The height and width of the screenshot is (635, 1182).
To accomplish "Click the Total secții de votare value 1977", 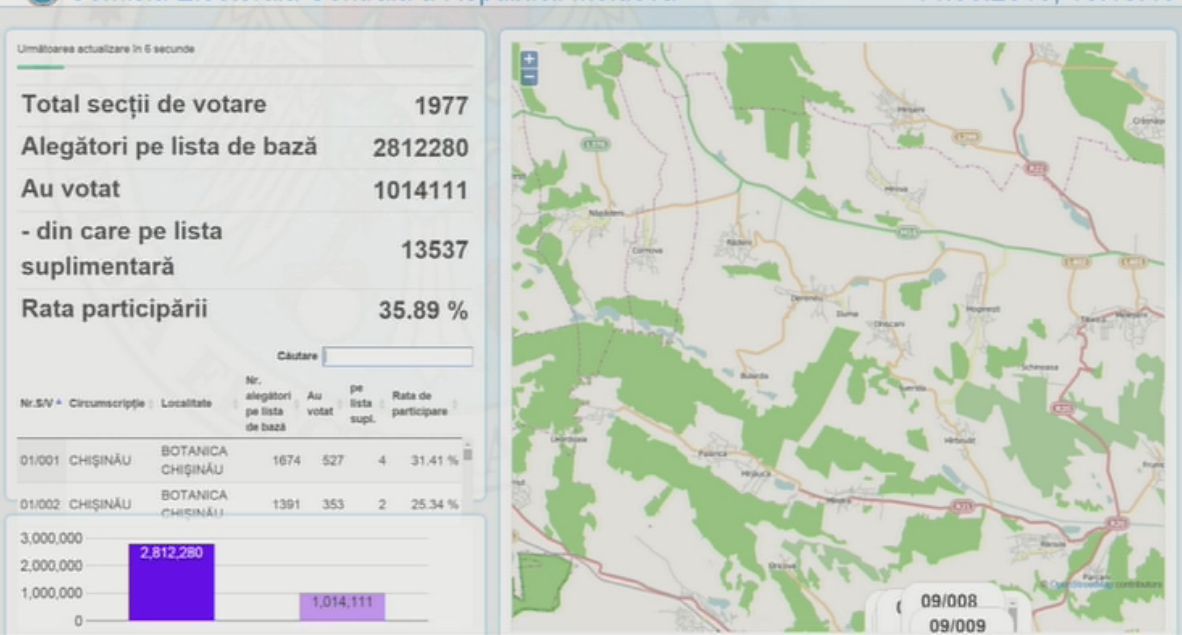I will pos(441,106).
